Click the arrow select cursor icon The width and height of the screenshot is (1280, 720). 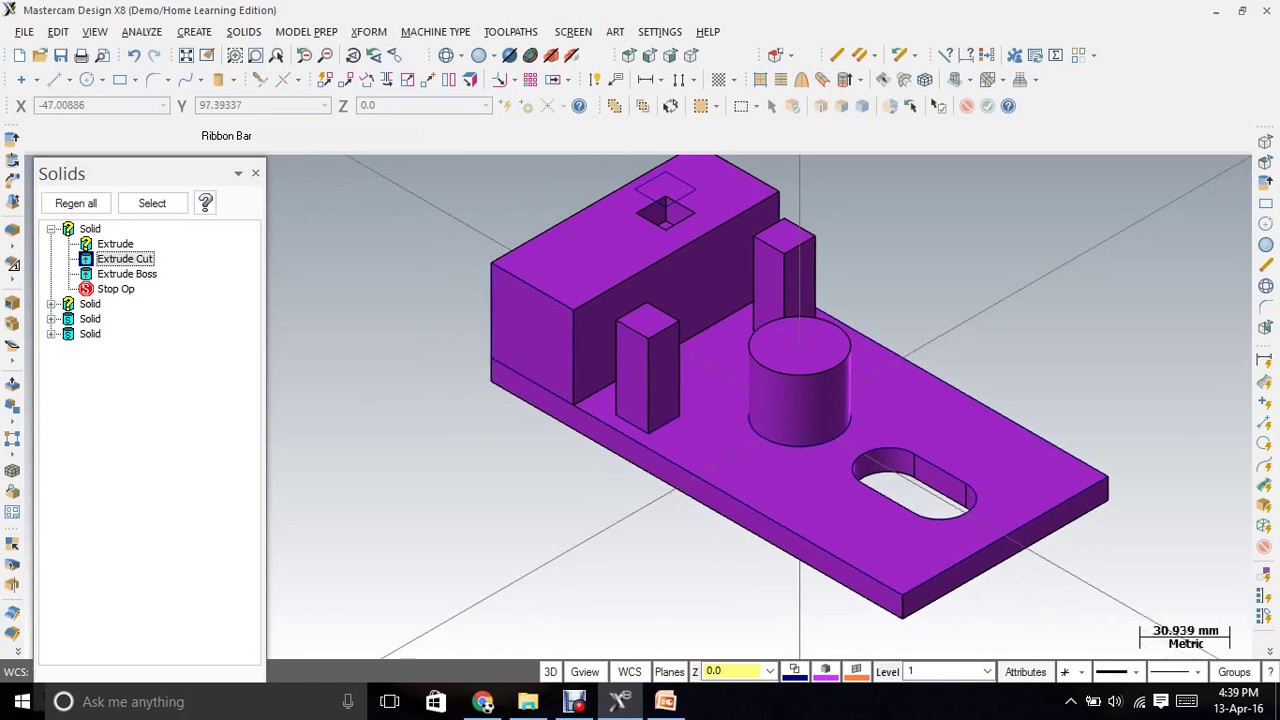coord(771,106)
